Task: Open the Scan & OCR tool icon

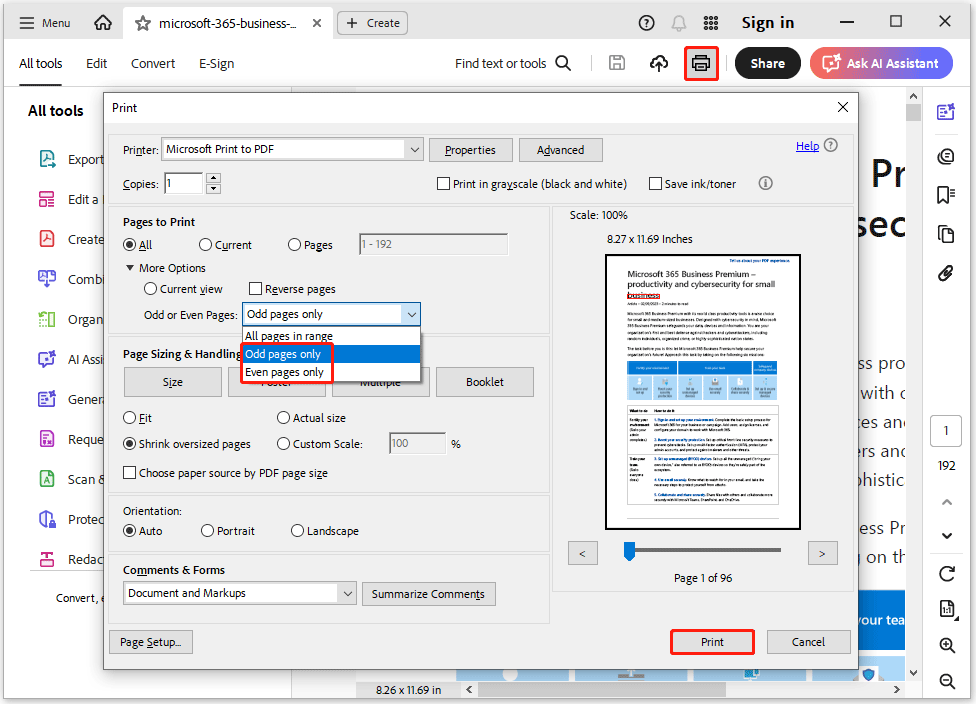Action: click(x=47, y=479)
